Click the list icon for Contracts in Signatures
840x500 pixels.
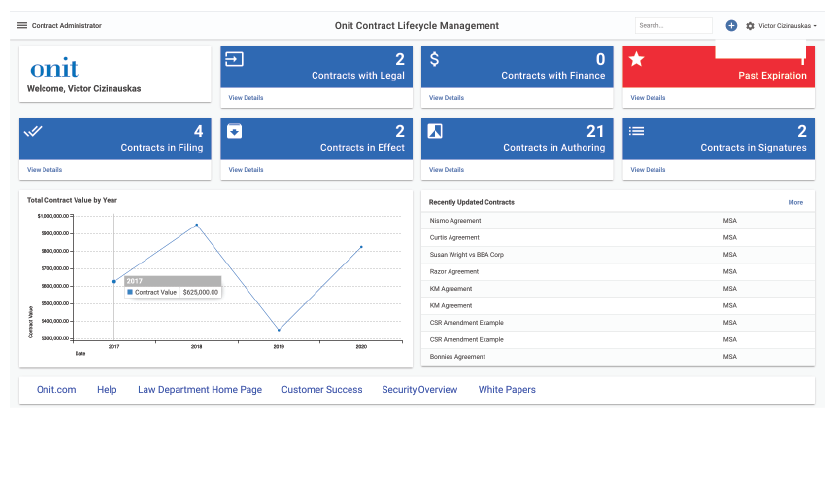[x=636, y=131]
